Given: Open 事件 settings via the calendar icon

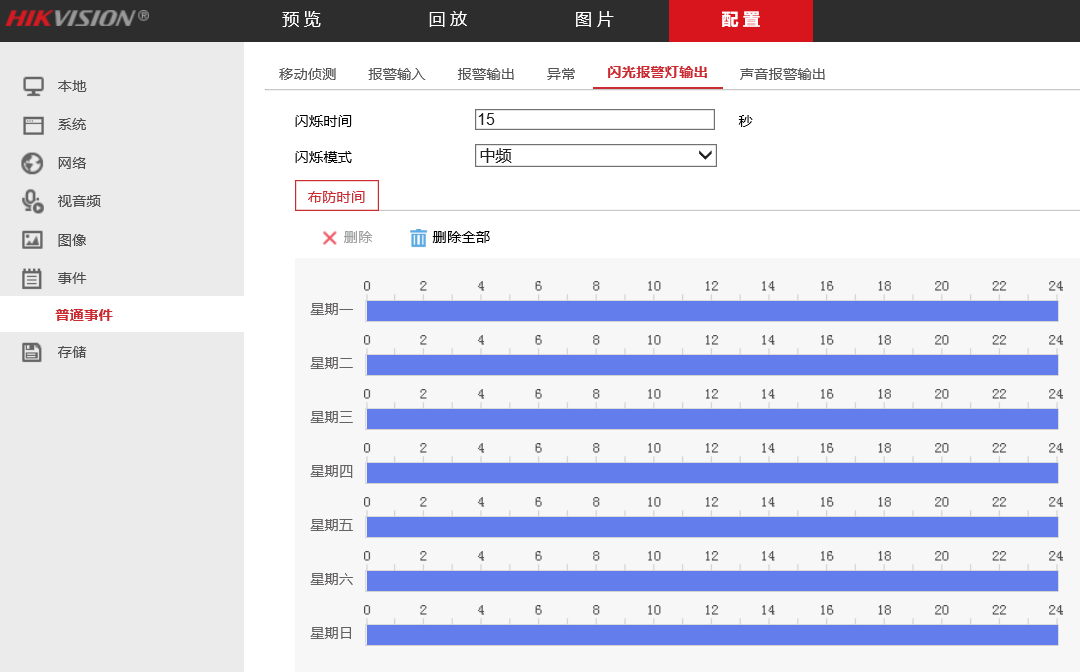Looking at the screenshot, I should click(x=32, y=277).
